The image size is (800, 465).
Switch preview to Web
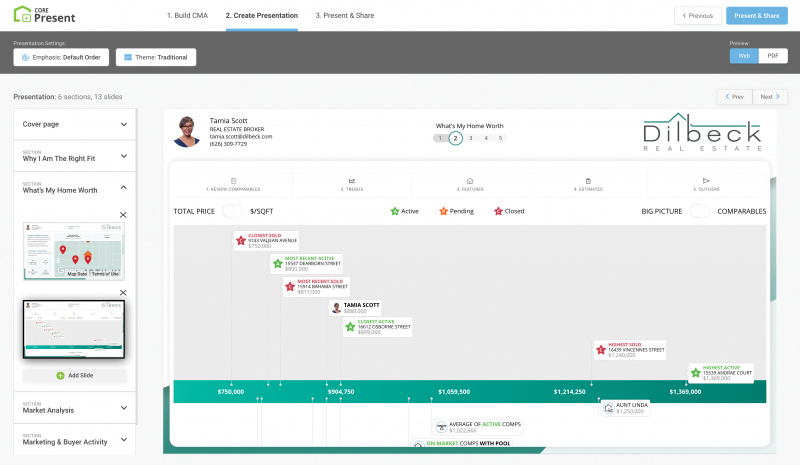(x=744, y=56)
